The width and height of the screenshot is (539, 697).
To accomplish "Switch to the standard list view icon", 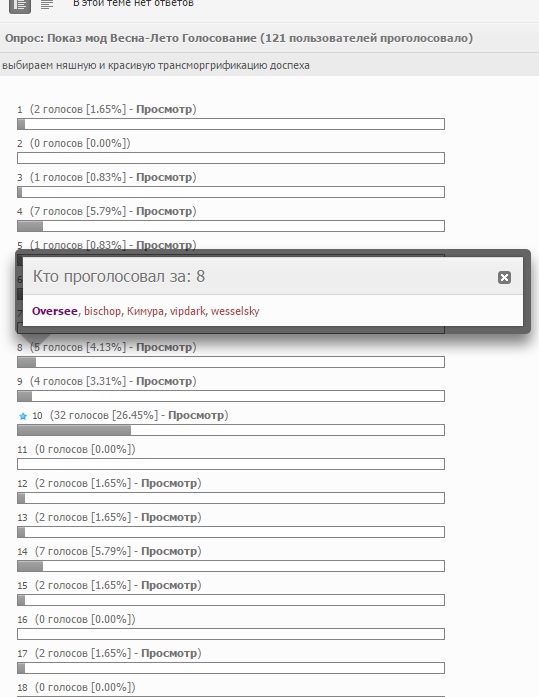I will pyautogui.click(x=20, y=5).
